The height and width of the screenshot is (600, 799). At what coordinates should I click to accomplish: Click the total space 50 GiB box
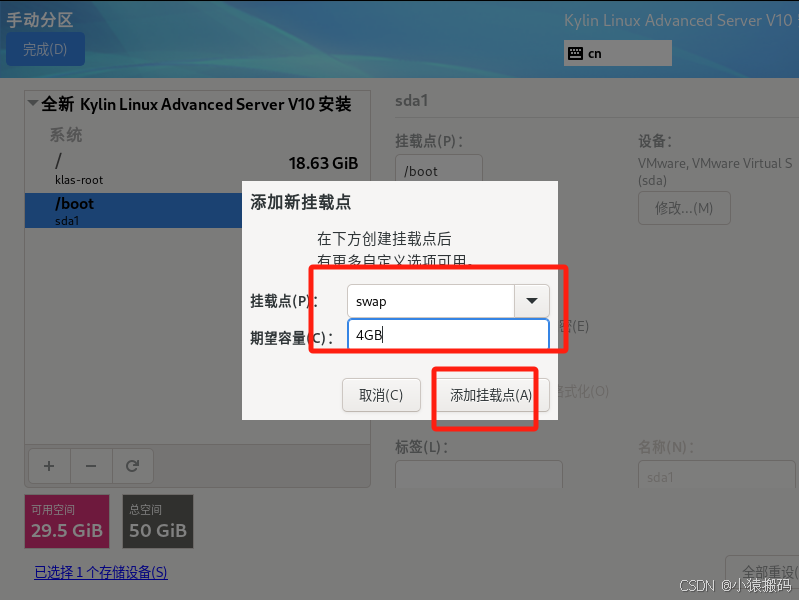click(x=158, y=521)
